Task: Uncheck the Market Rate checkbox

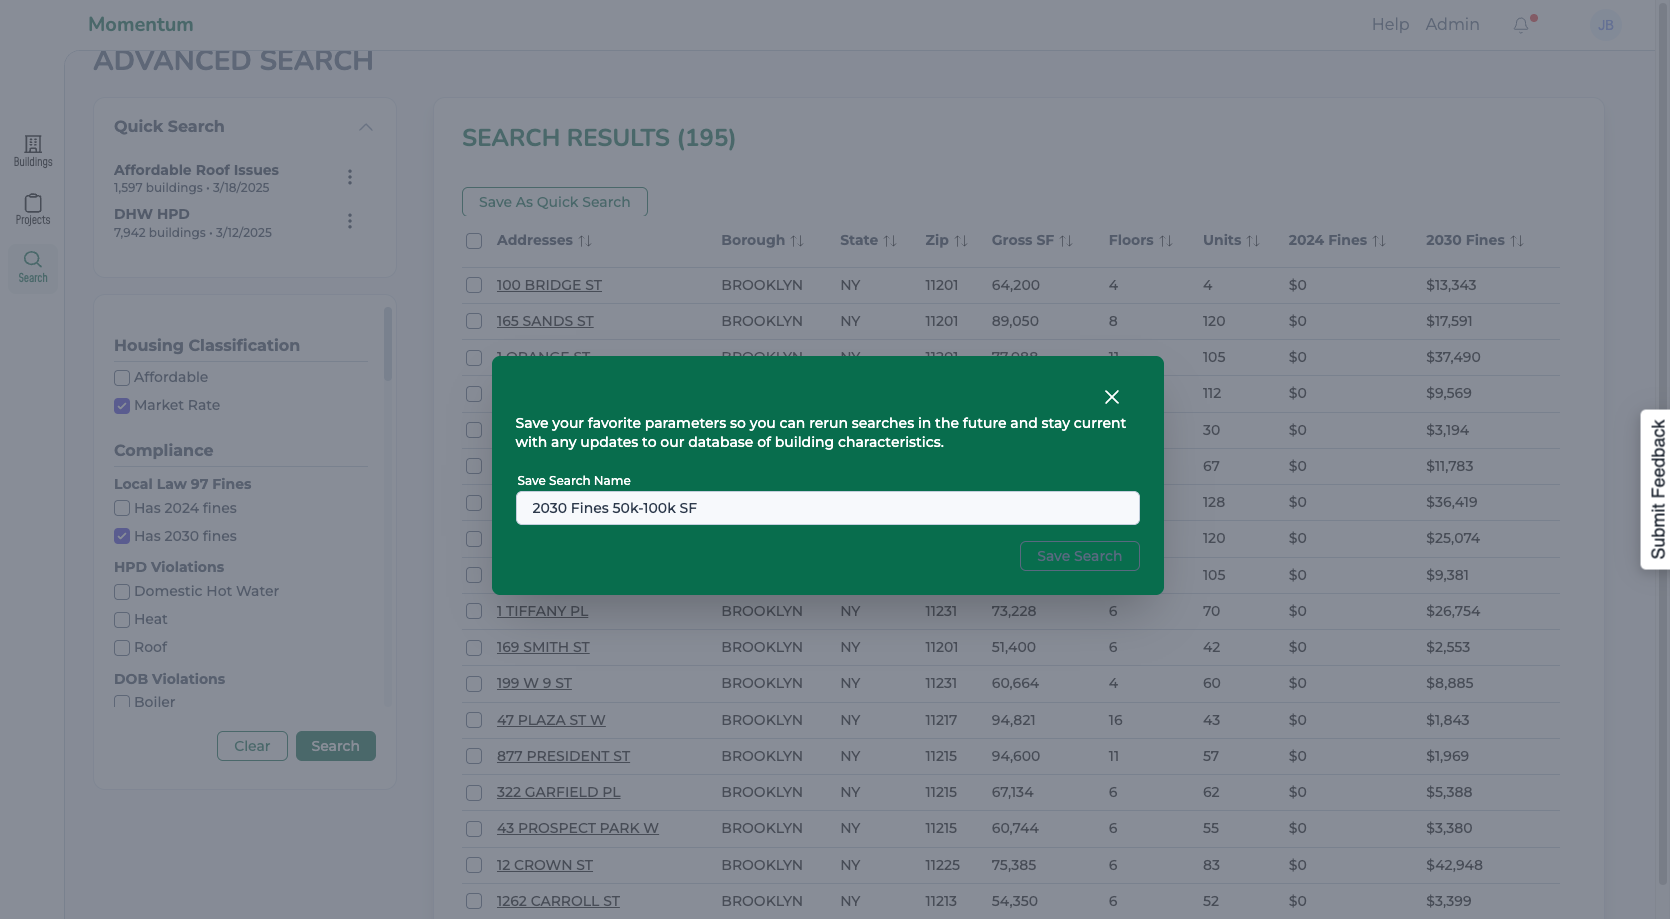Action: (122, 406)
